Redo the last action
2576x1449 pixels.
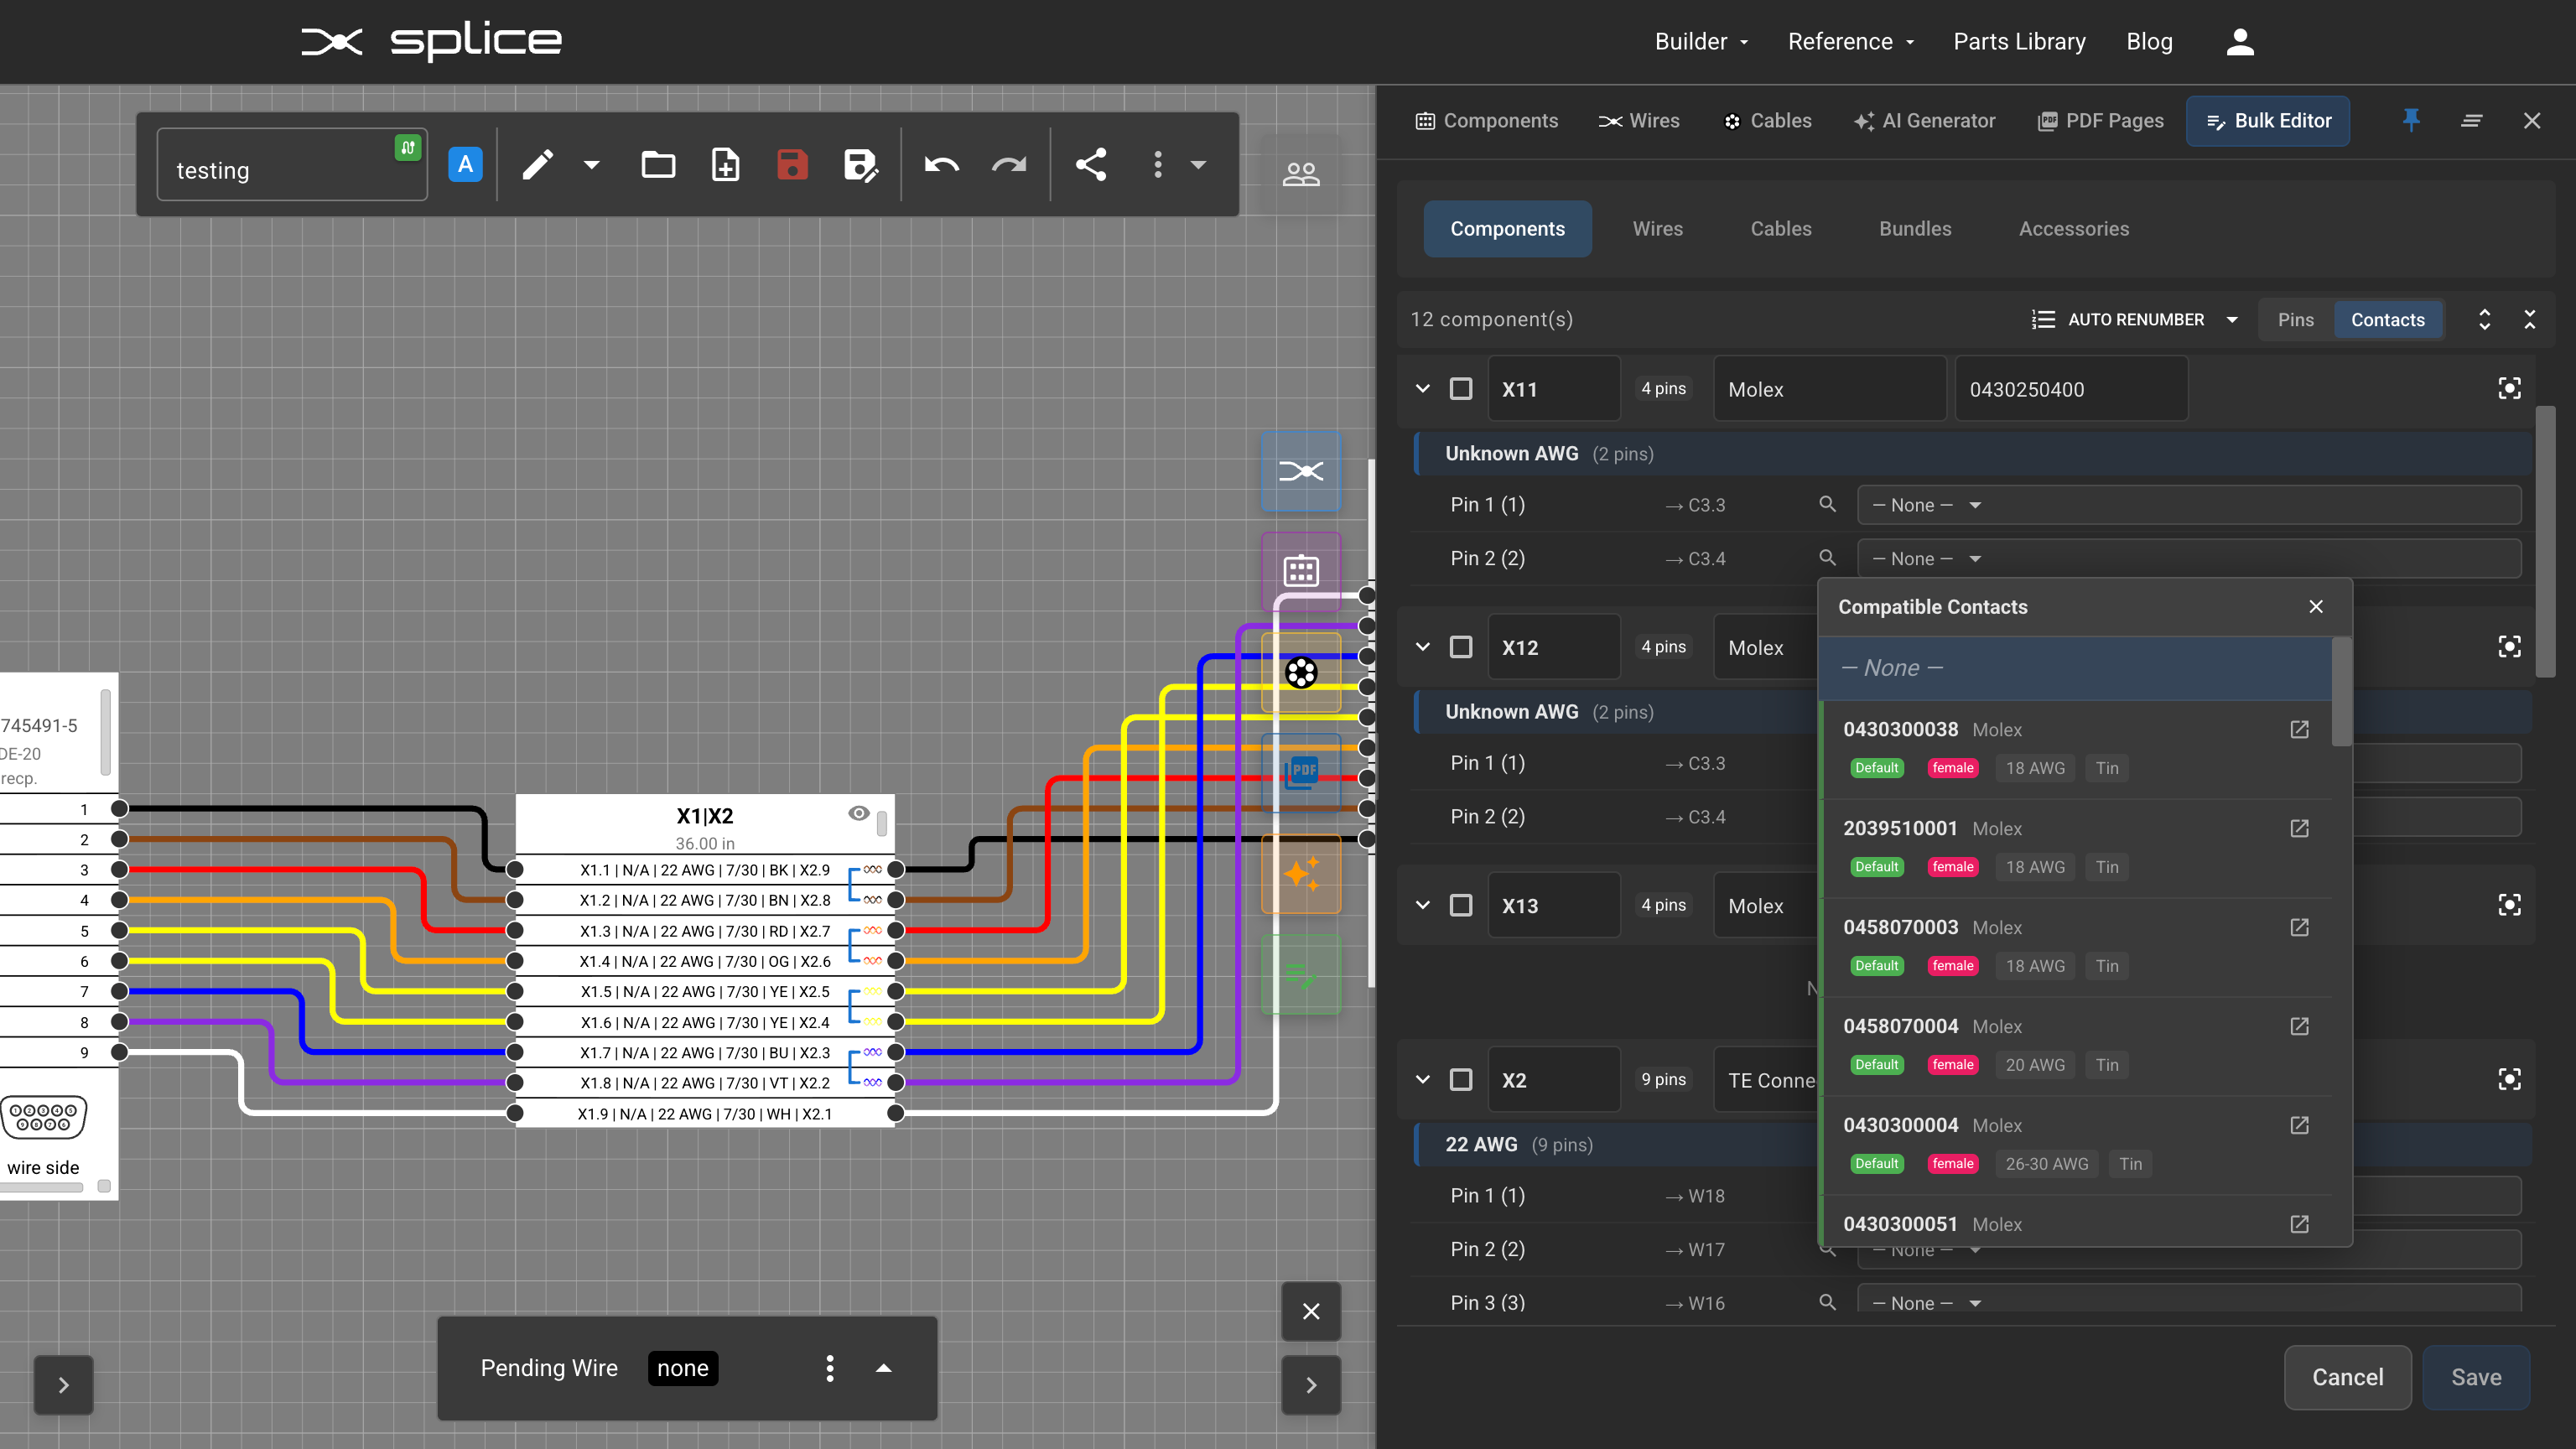1009,165
